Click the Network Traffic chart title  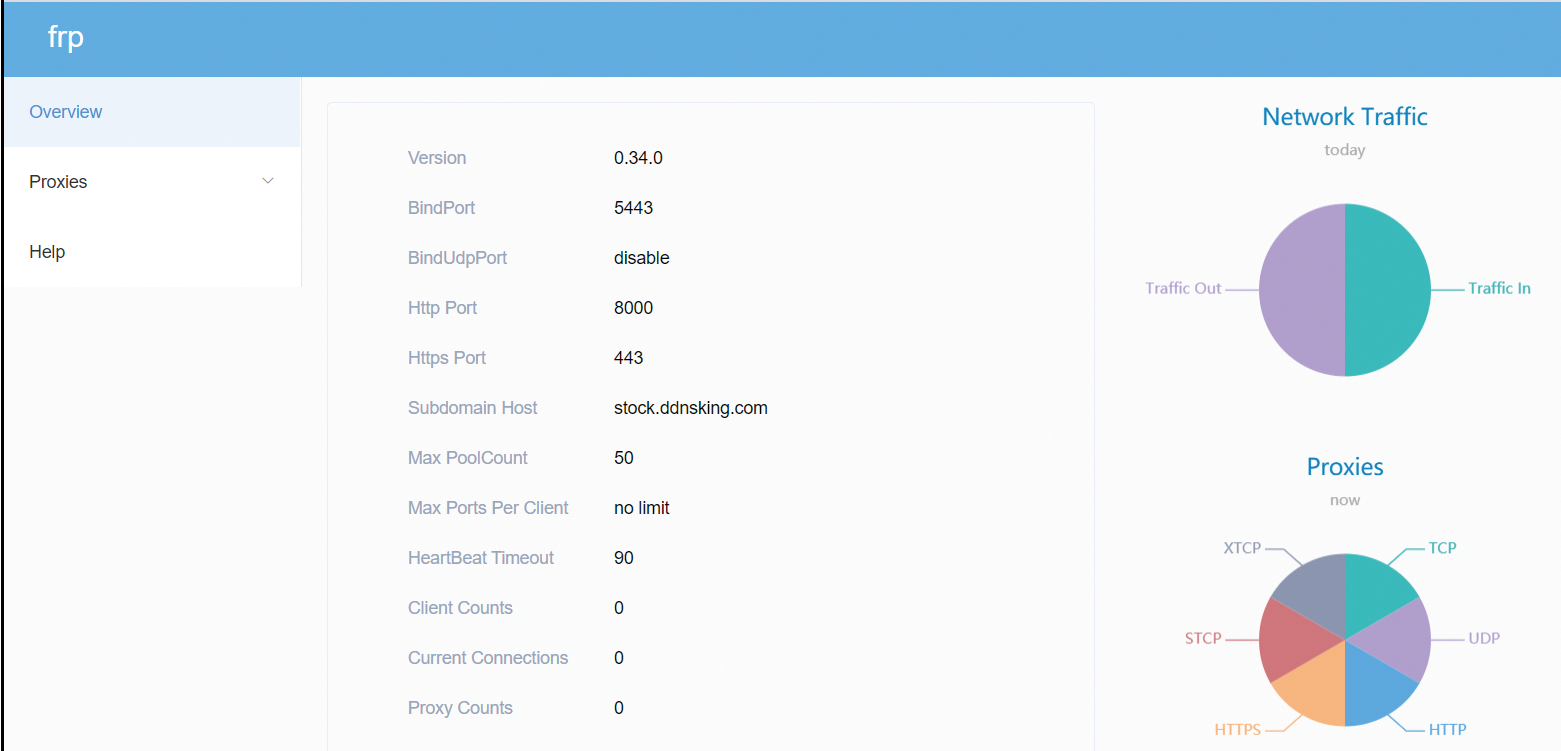pos(1345,117)
